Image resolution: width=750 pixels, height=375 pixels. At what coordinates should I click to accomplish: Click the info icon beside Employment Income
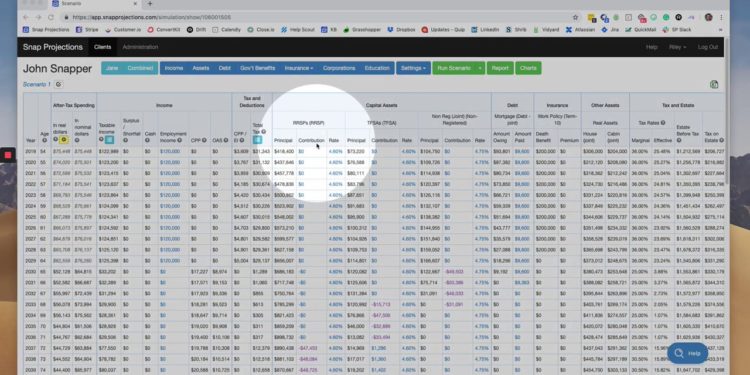point(180,140)
